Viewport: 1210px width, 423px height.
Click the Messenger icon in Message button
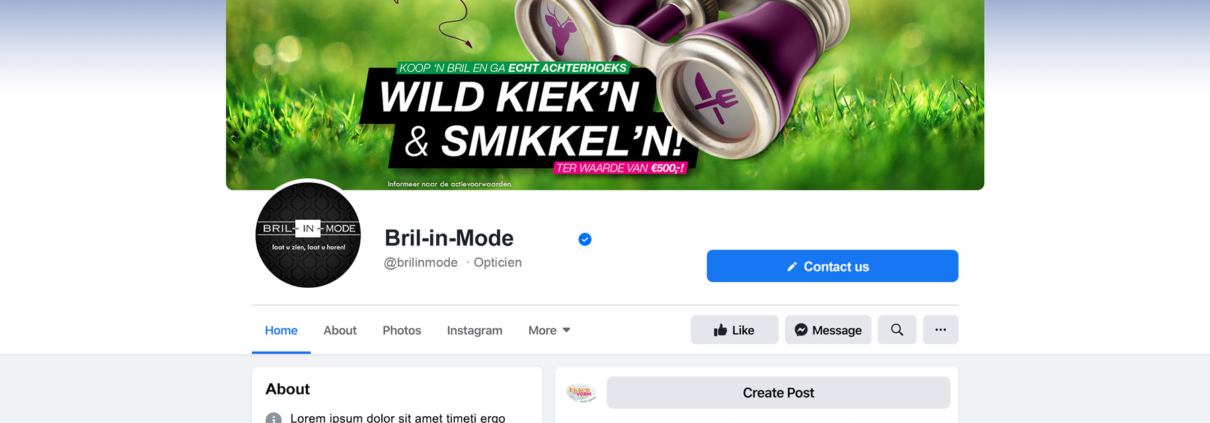pos(801,330)
